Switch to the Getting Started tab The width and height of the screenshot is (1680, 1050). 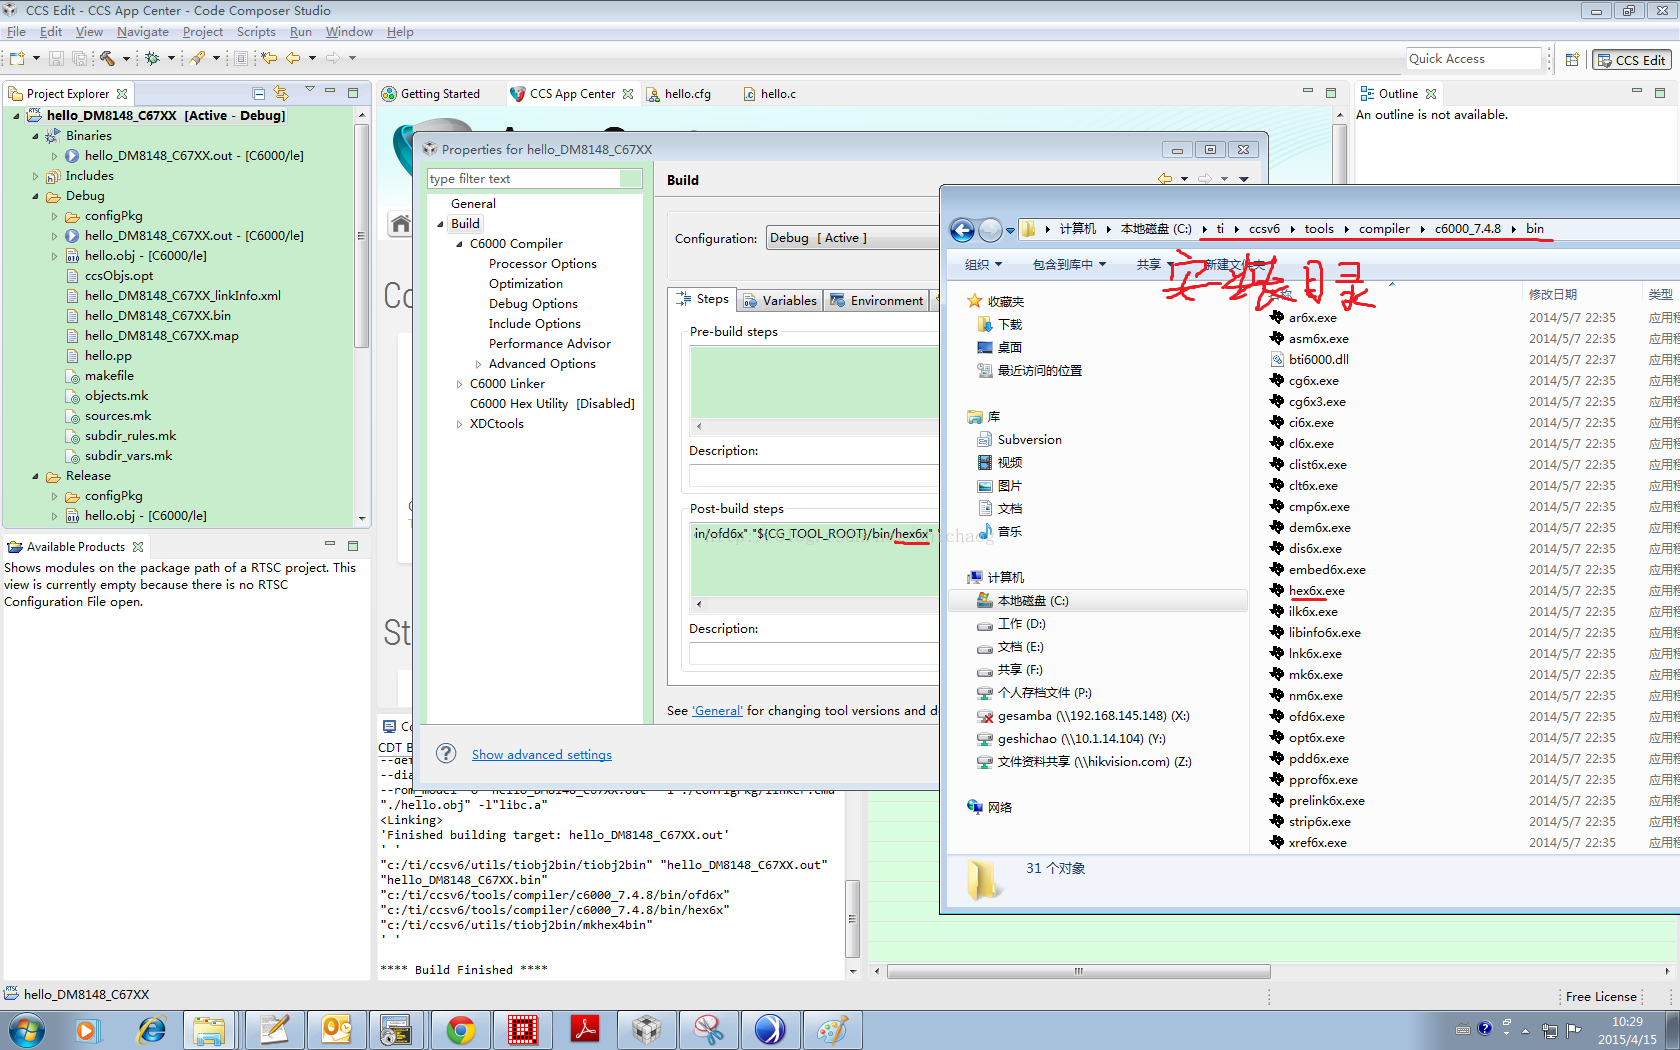pos(431,94)
